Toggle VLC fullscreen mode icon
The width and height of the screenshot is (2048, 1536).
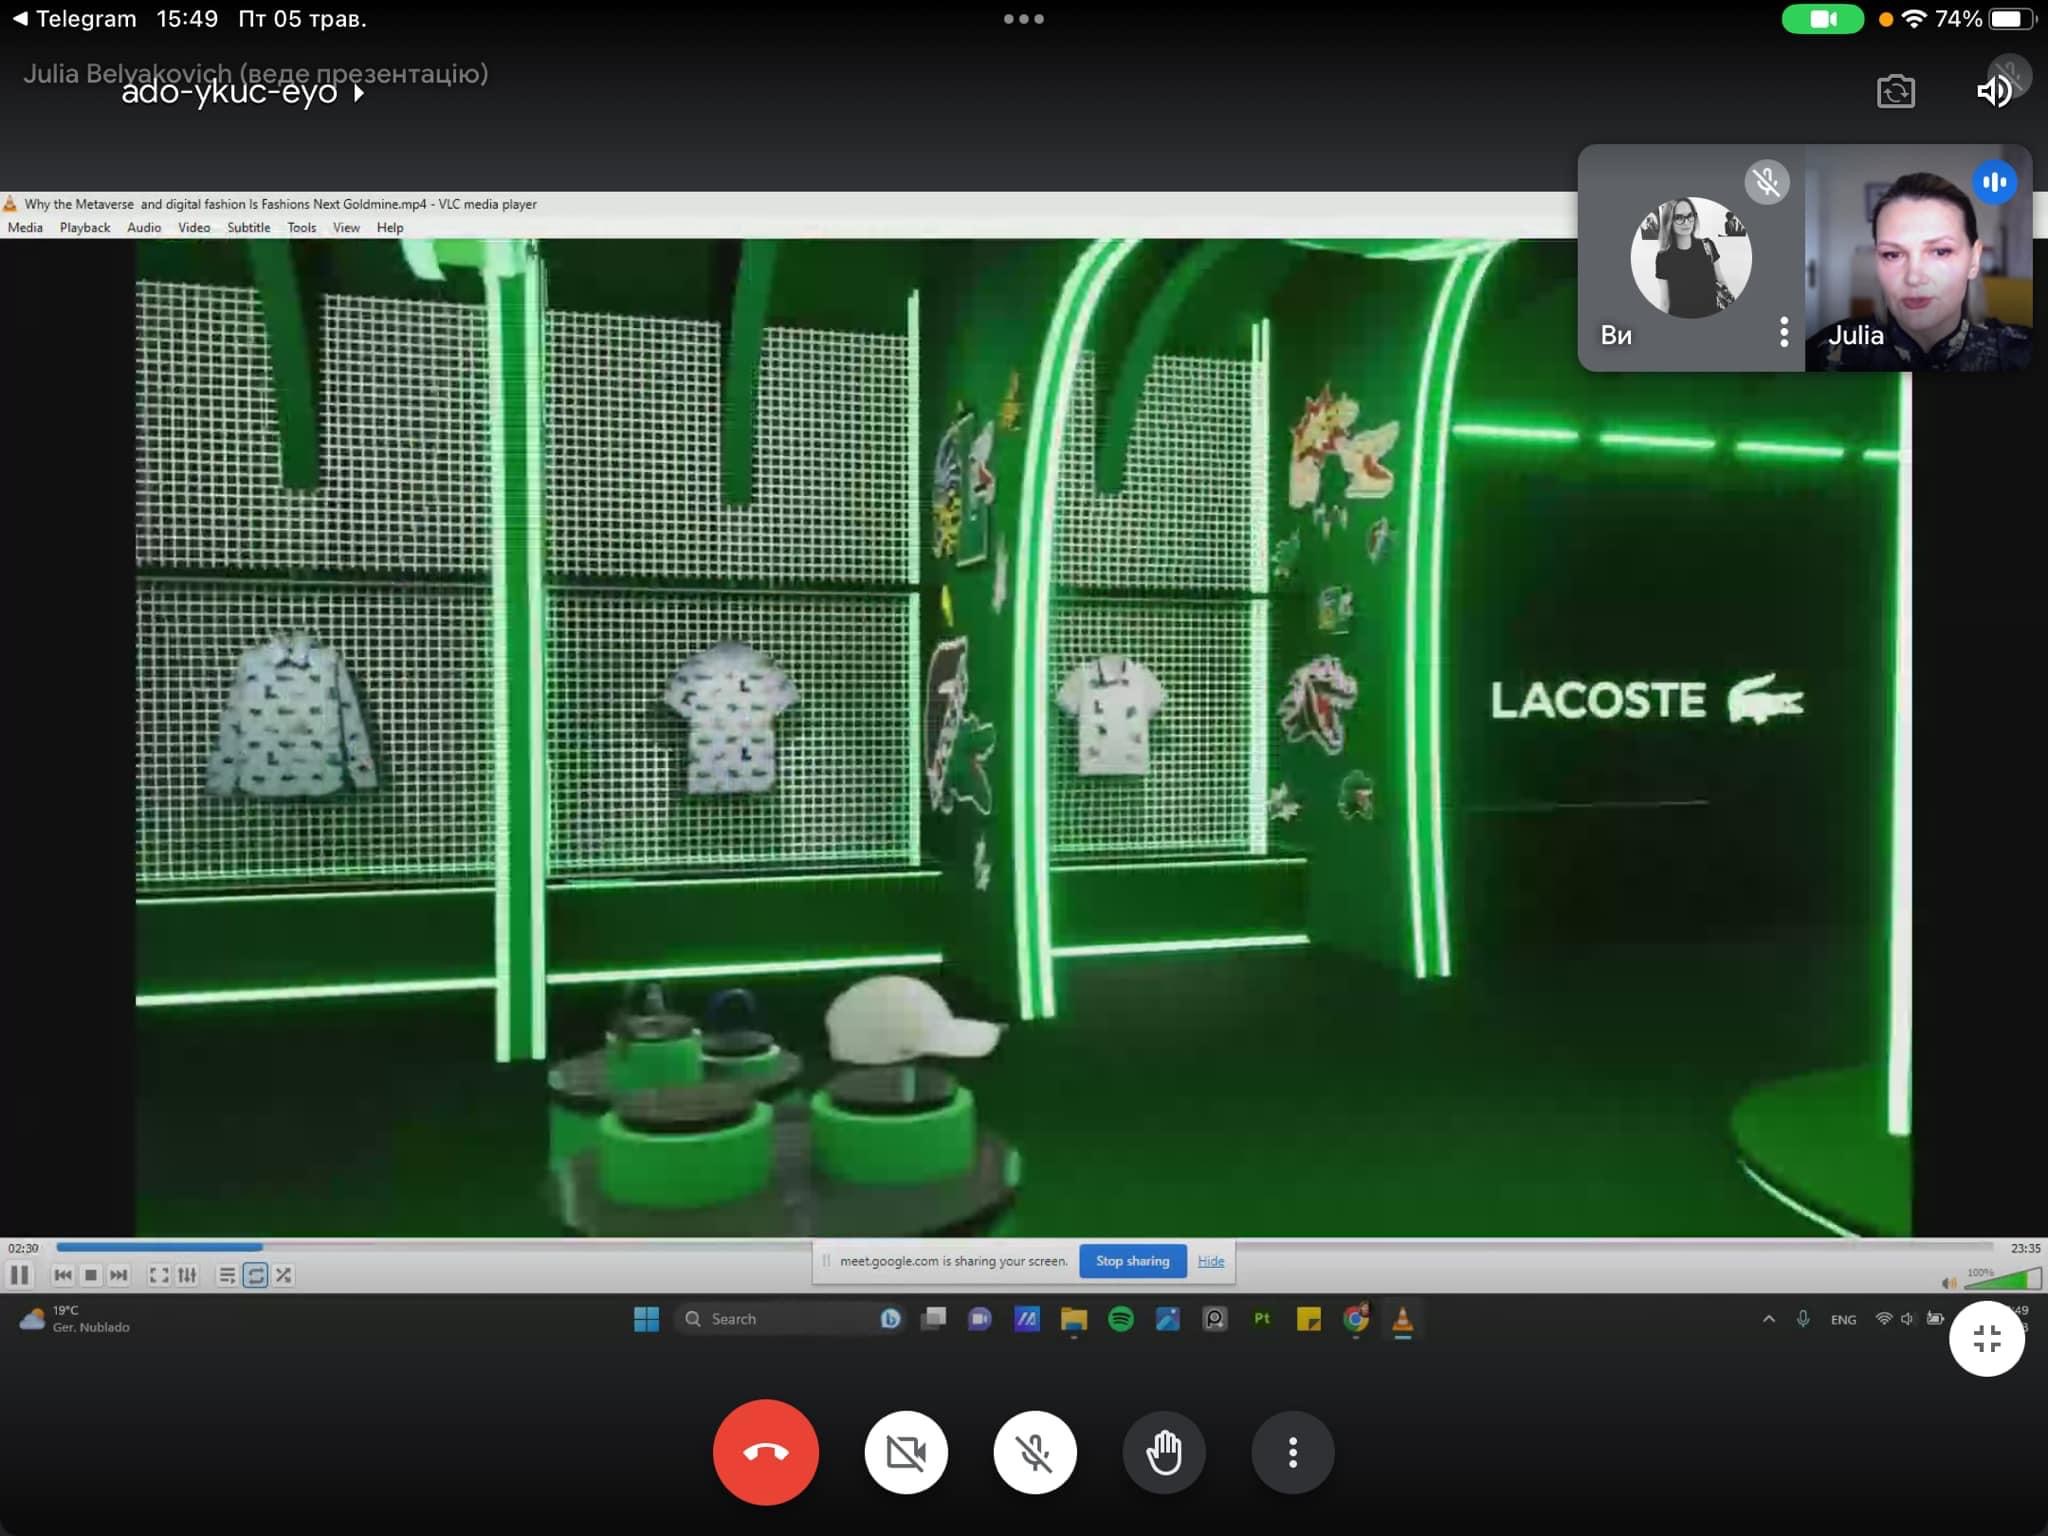(159, 1275)
